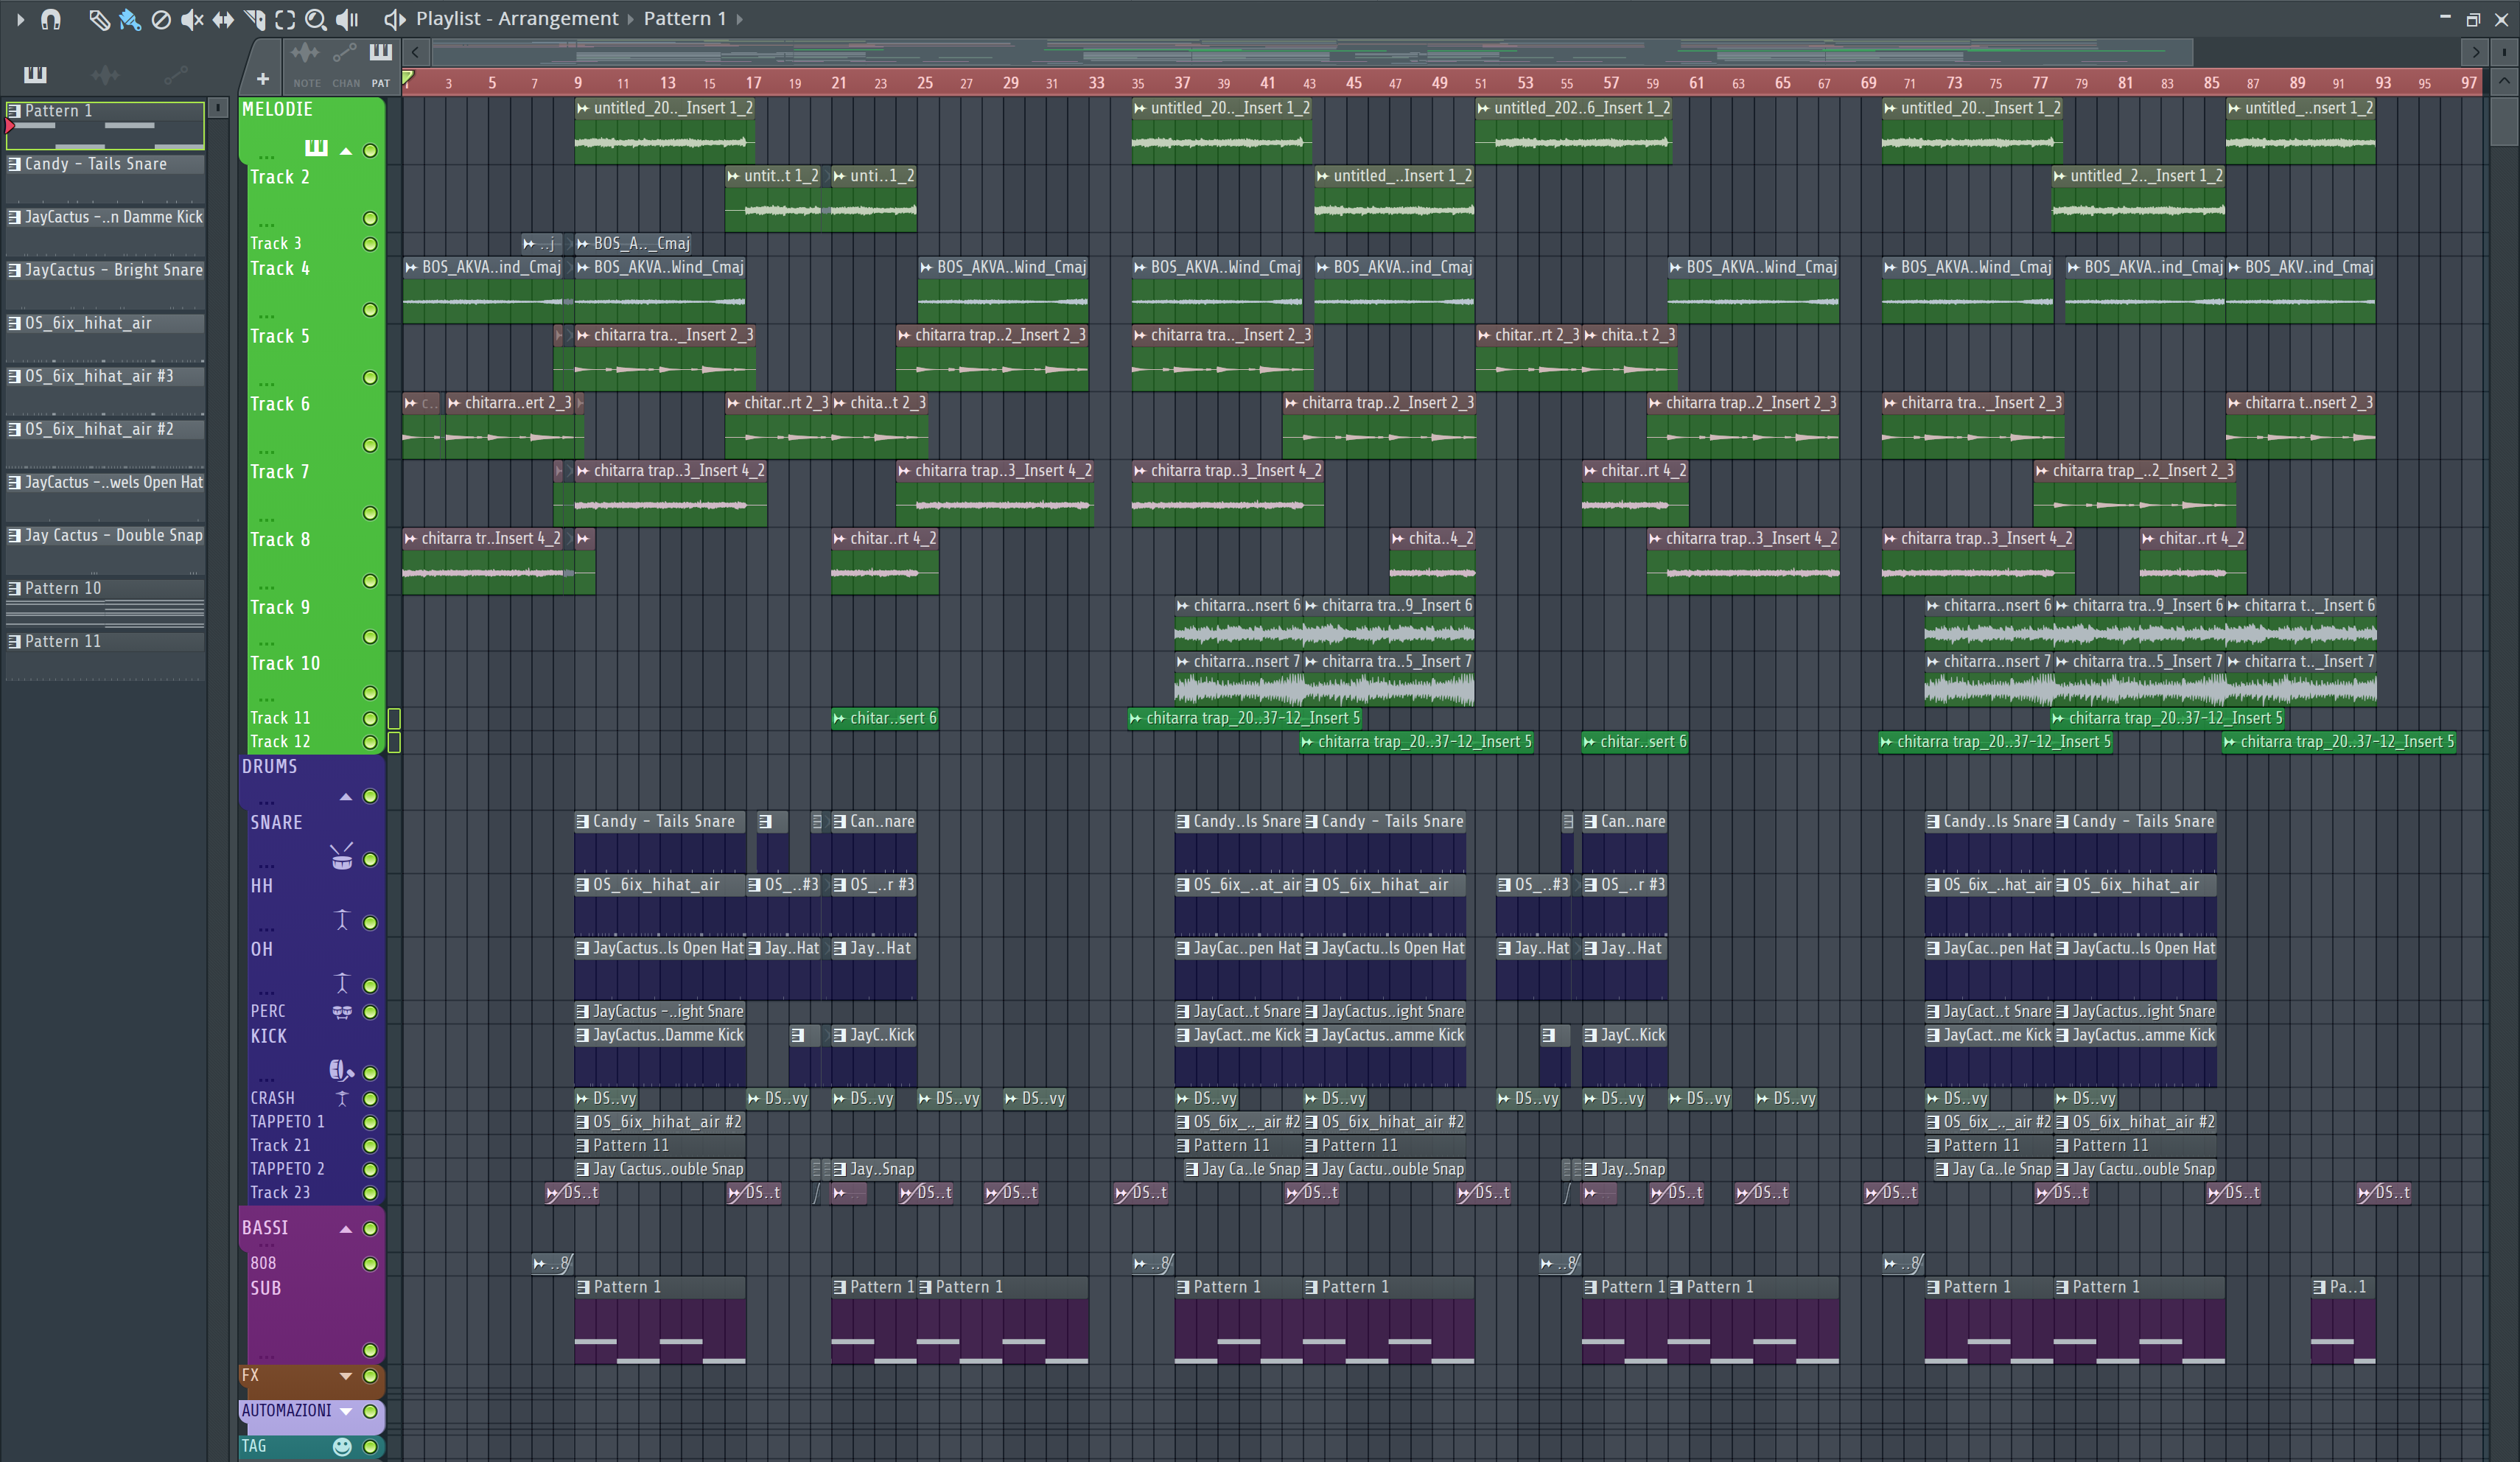Click bar 33 on the timeline ruler
The image size is (2520, 1462).
coord(1096,83)
